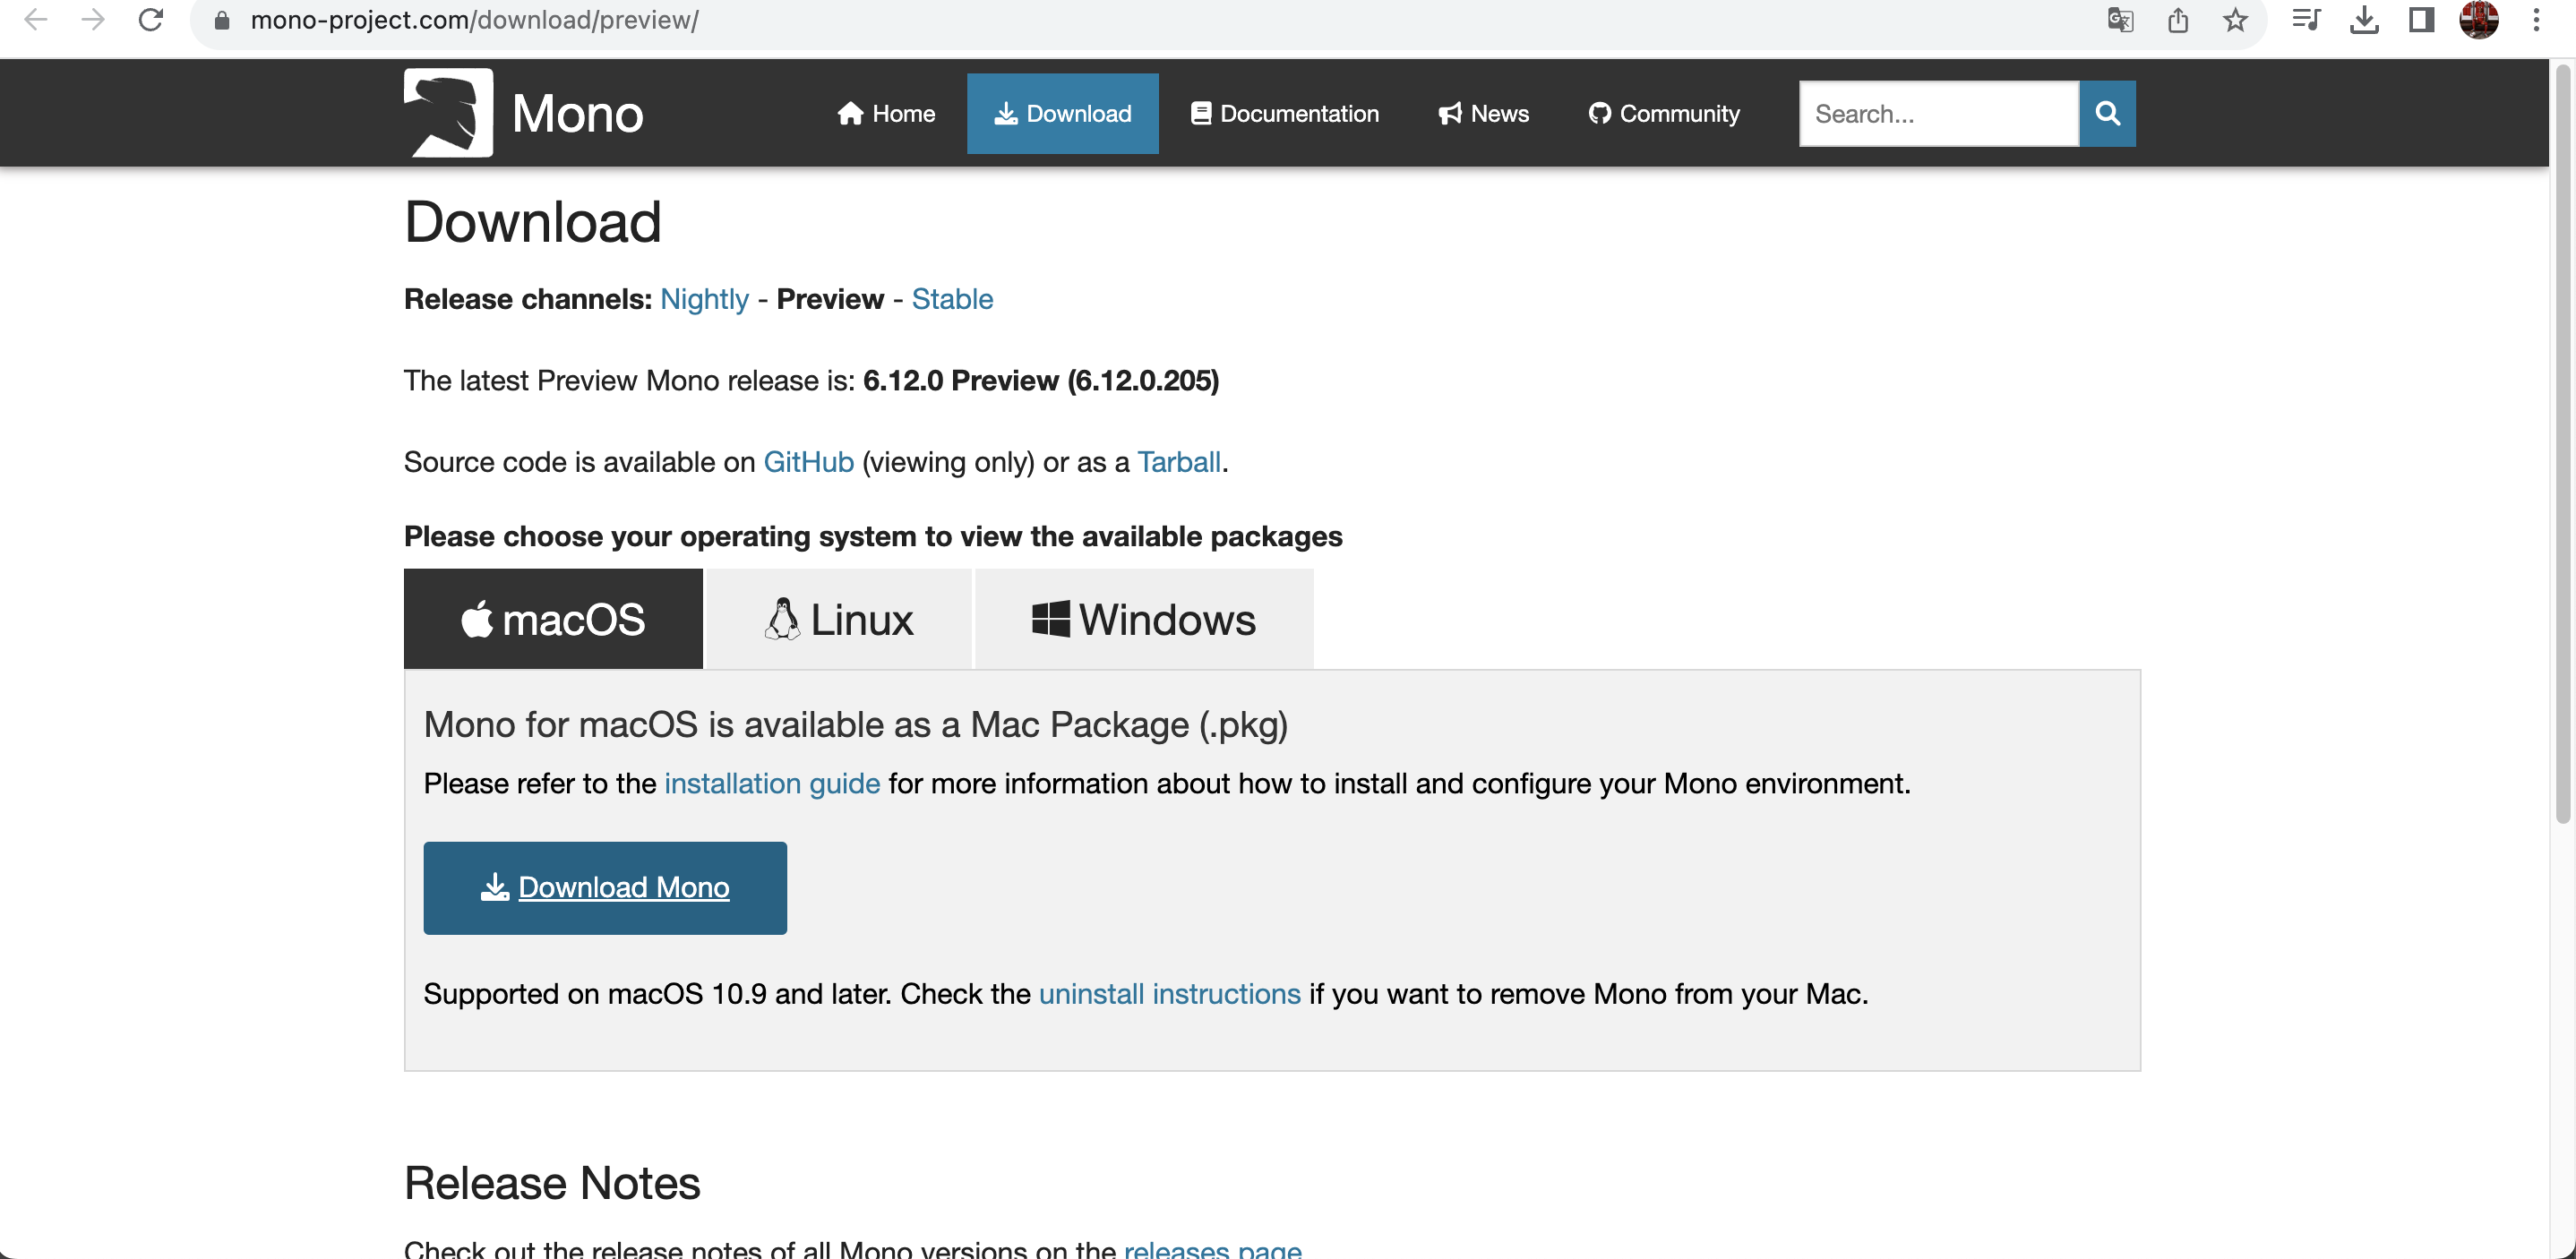Click the page vertical scrollbar
Screen dimensions: 2576x1259
(2562, 445)
